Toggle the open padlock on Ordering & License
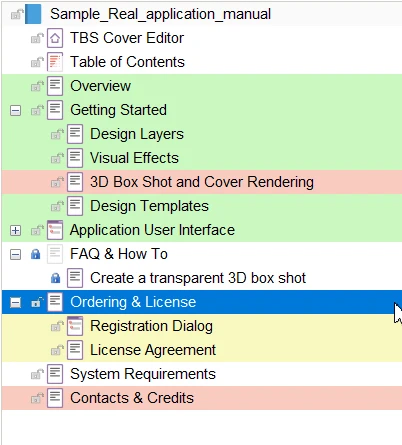 36,302
